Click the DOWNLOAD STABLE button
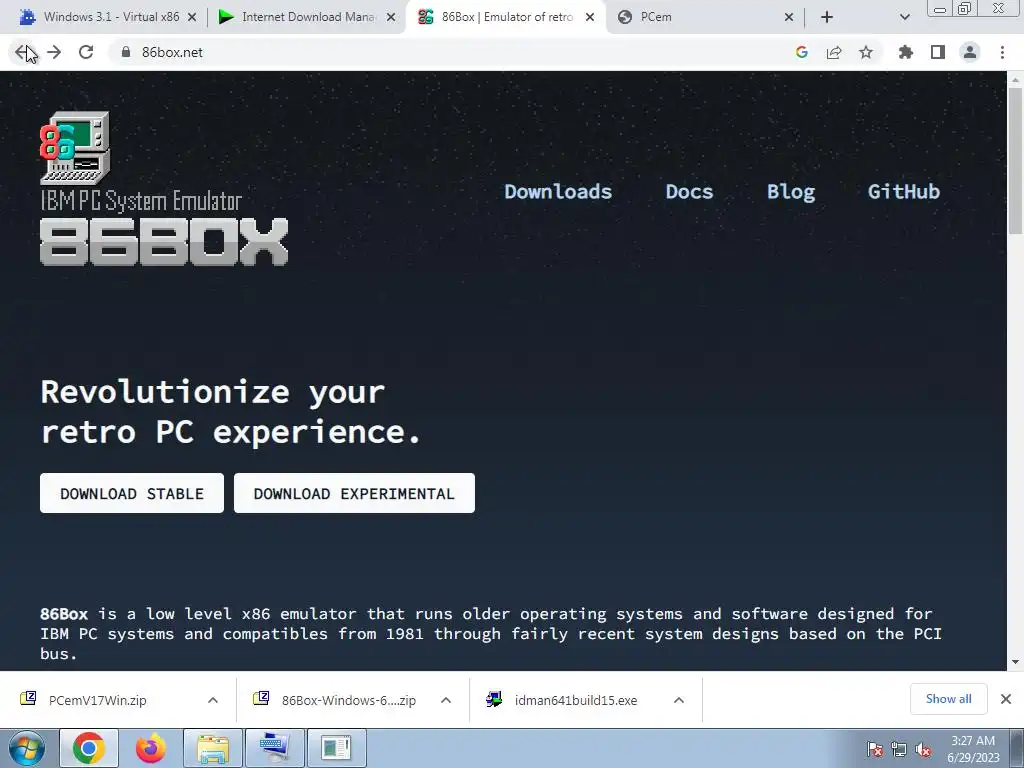This screenshot has width=1024, height=768. (132, 493)
